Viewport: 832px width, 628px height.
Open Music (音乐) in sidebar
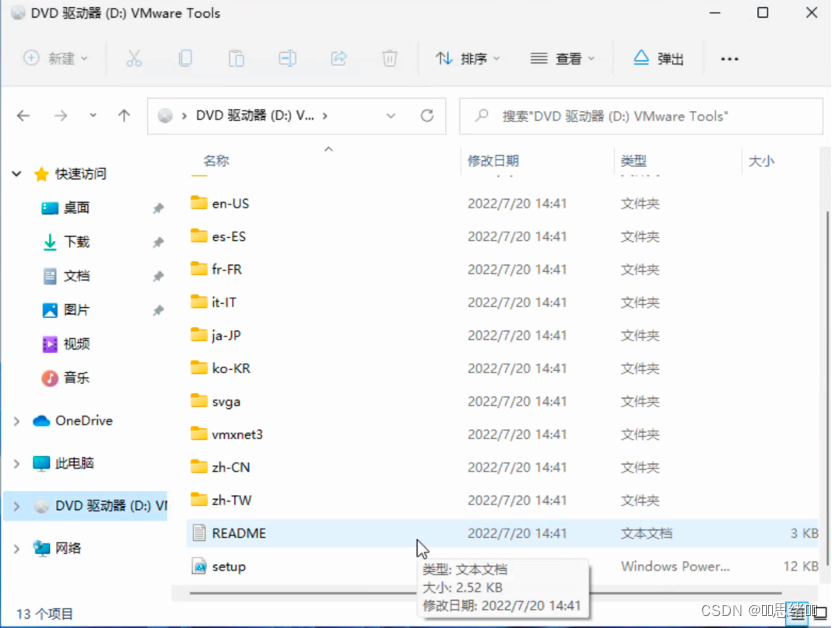(65, 378)
